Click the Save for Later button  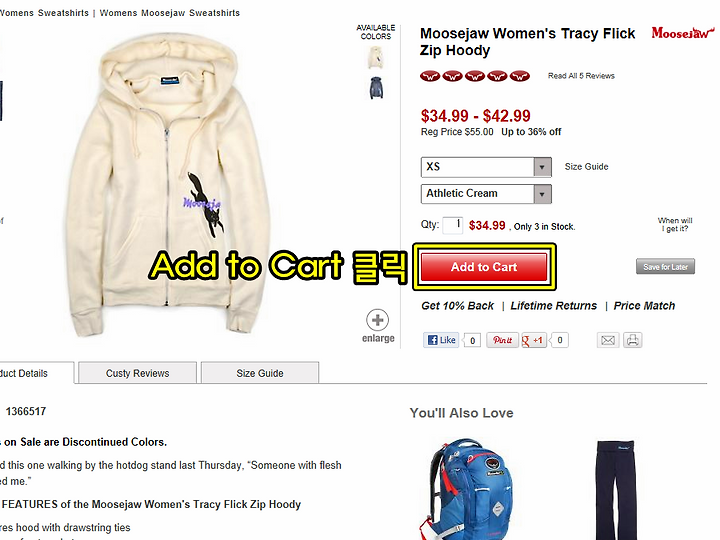(x=665, y=266)
